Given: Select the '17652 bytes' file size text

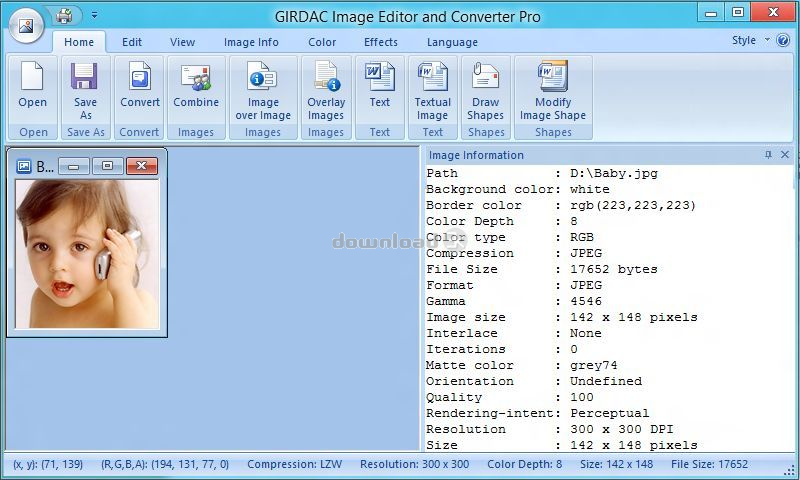Looking at the screenshot, I should pyautogui.click(x=614, y=269).
